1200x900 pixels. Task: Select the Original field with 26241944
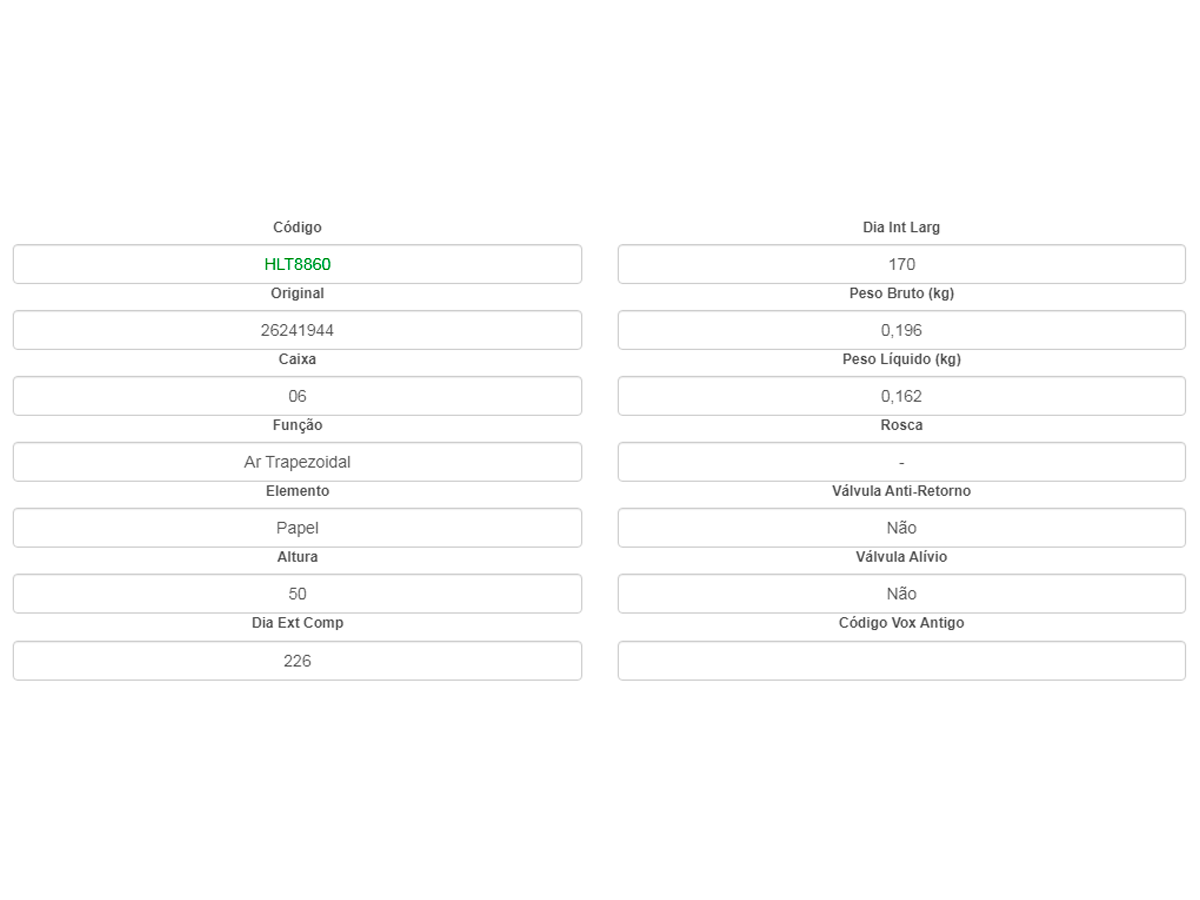[297, 330]
